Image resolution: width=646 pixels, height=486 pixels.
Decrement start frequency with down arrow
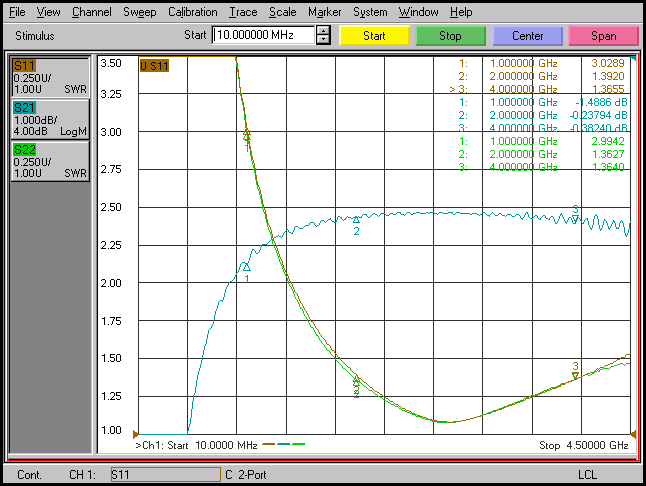[x=323, y=40]
